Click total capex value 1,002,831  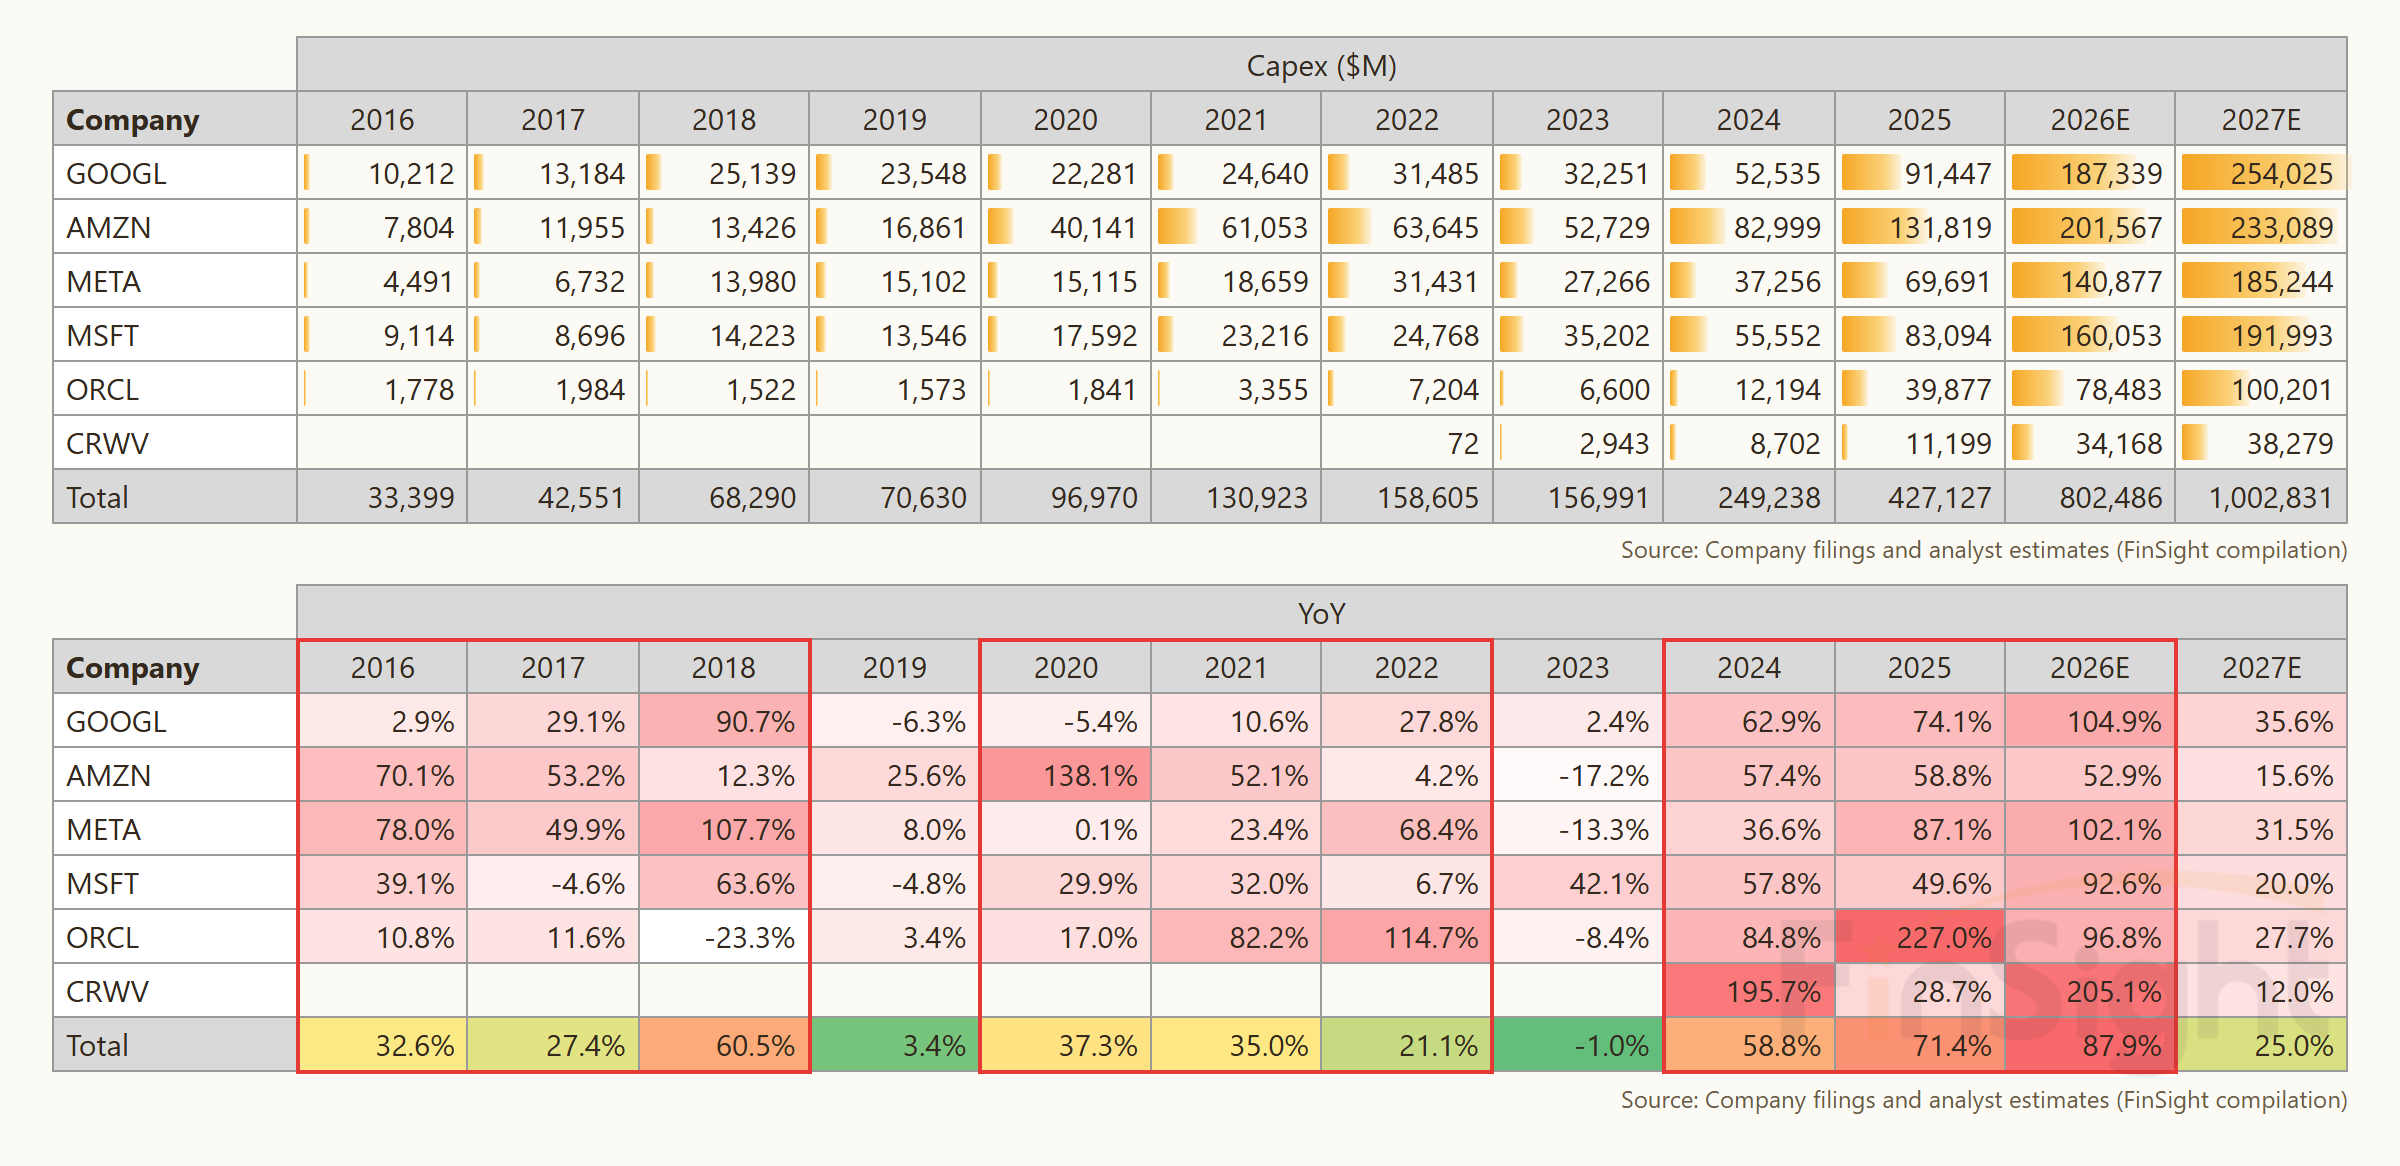(x=2270, y=497)
